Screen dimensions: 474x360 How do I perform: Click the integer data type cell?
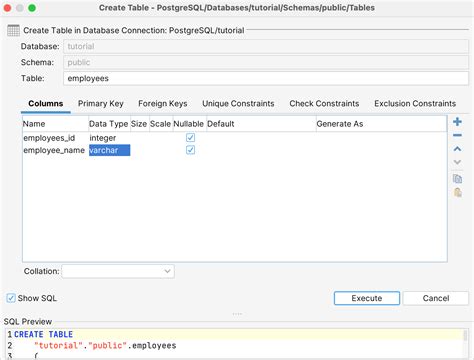pyautogui.click(x=109, y=138)
